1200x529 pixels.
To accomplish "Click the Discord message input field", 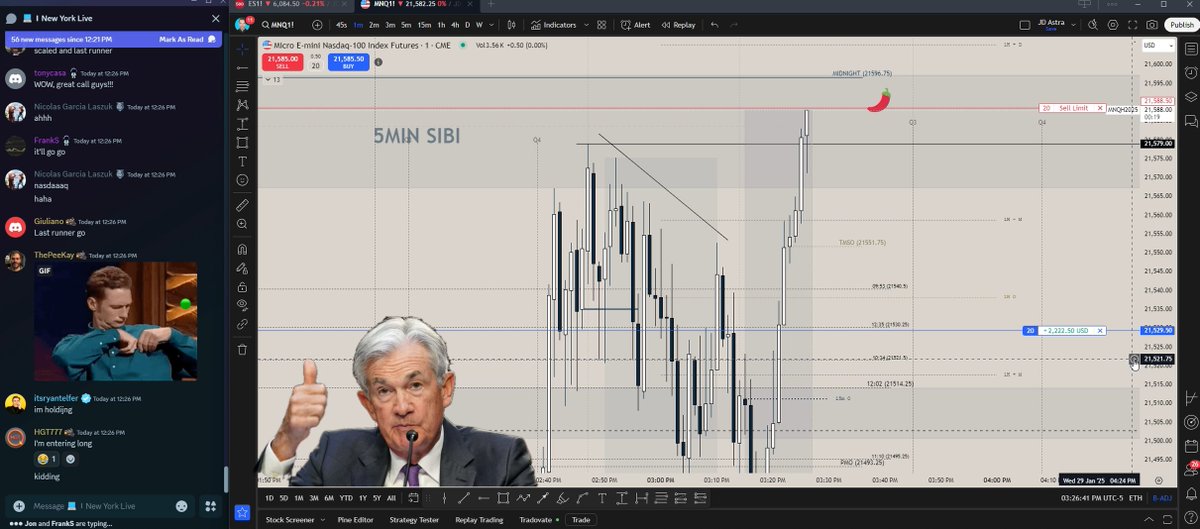I will pyautogui.click(x=98, y=506).
